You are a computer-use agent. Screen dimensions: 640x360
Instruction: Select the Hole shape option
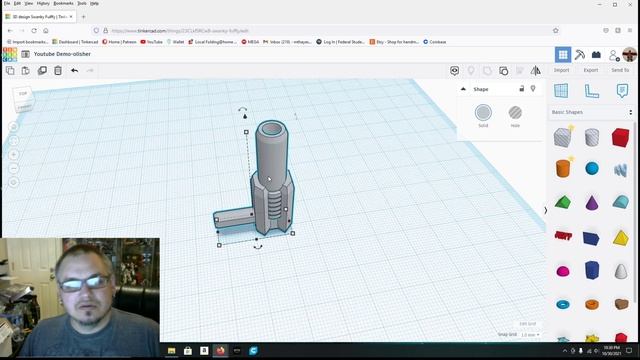pos(515,116)
